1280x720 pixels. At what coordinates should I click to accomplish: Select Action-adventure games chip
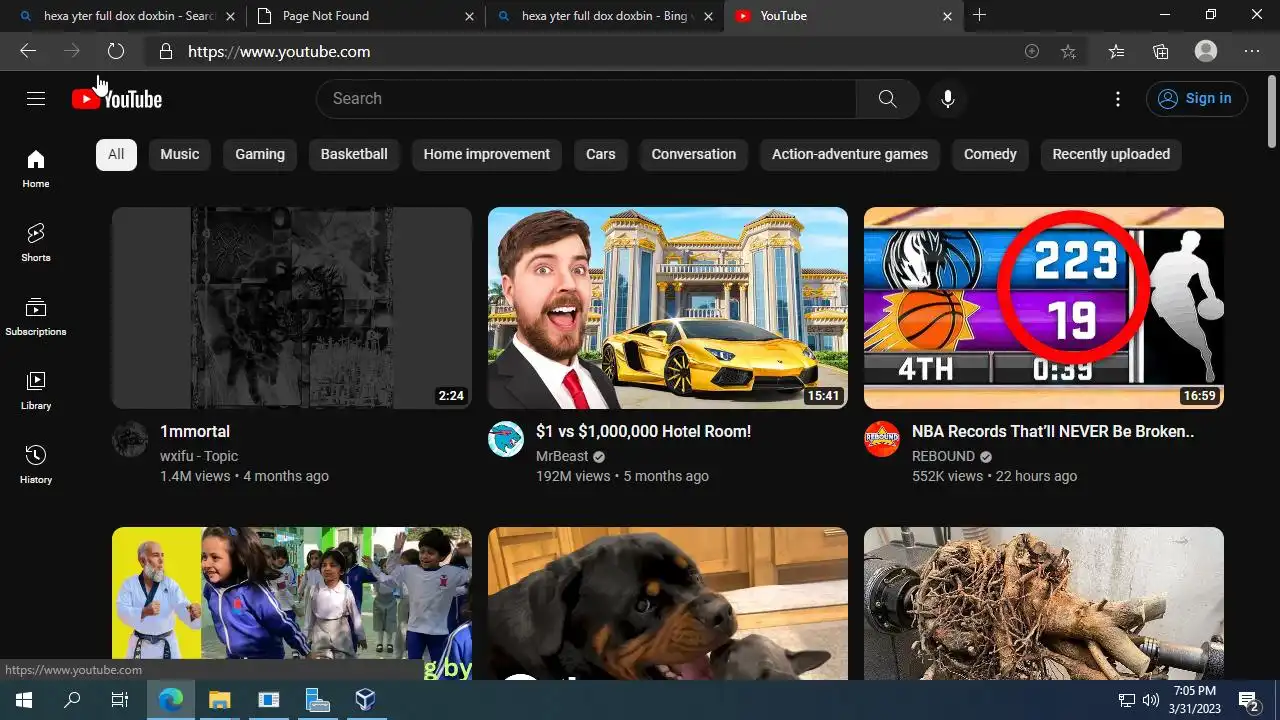point(850,154)
